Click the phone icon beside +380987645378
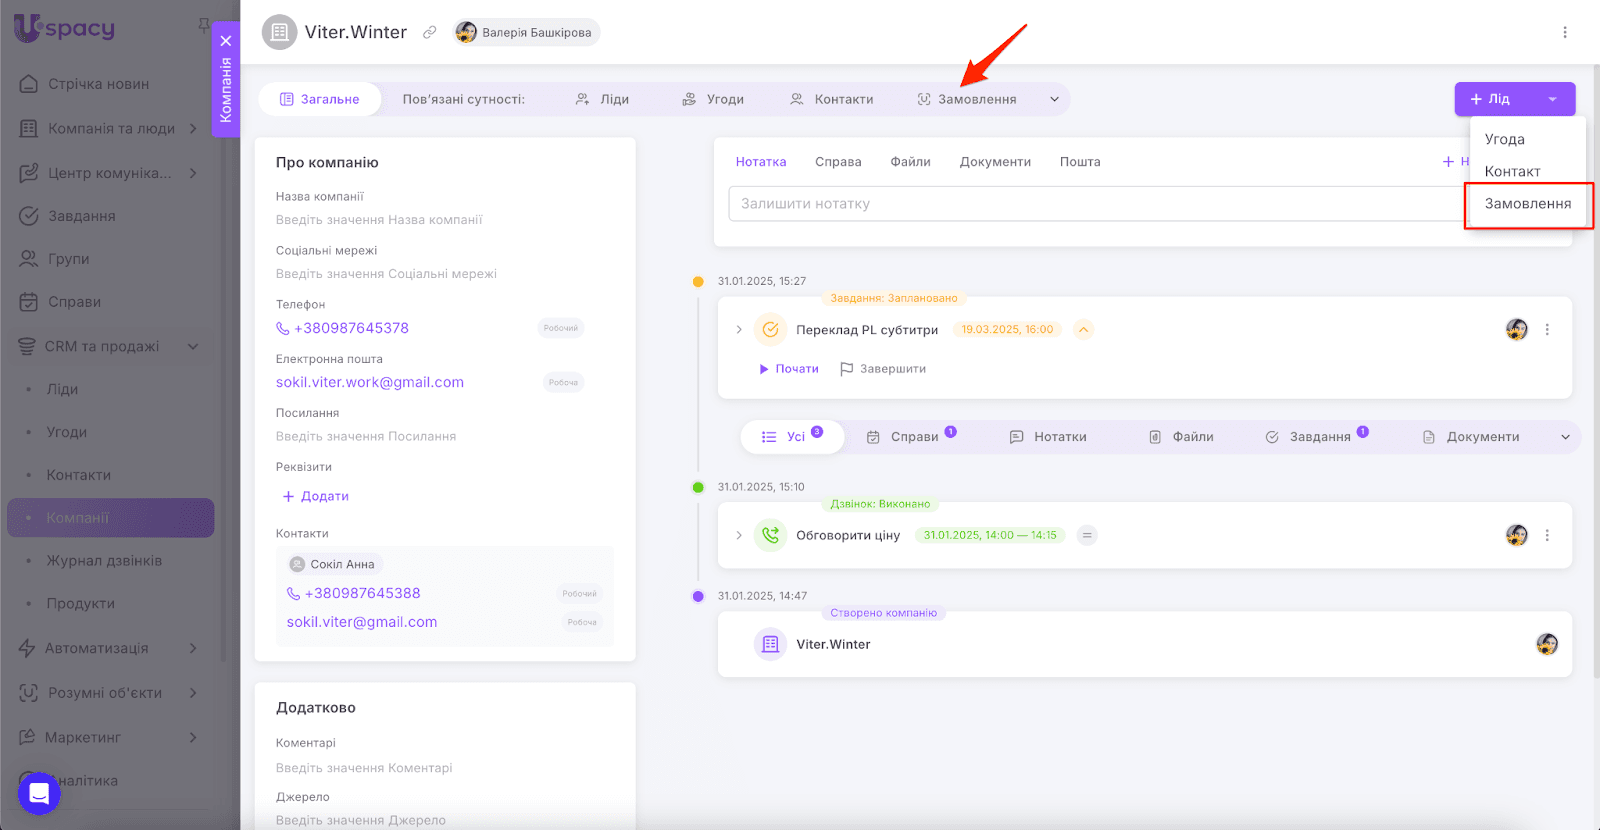The height and width of the screenshot is (830, 1600). (283, 328)
